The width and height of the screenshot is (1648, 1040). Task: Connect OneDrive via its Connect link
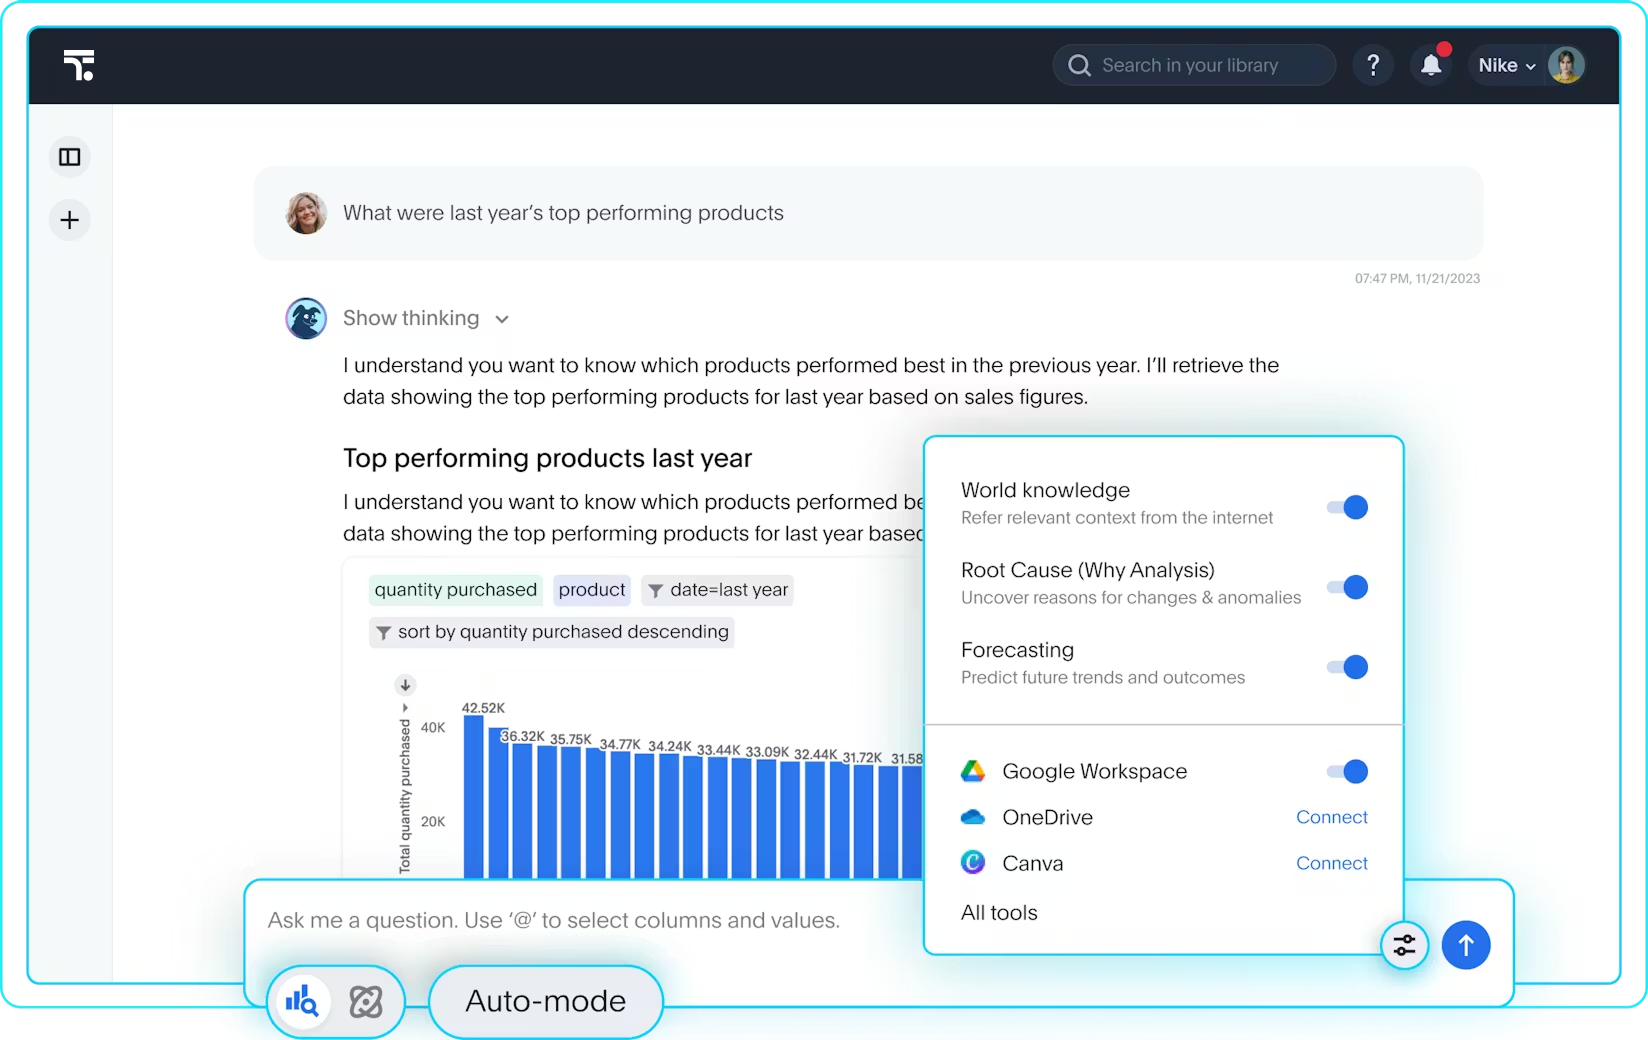[1332, 817]
